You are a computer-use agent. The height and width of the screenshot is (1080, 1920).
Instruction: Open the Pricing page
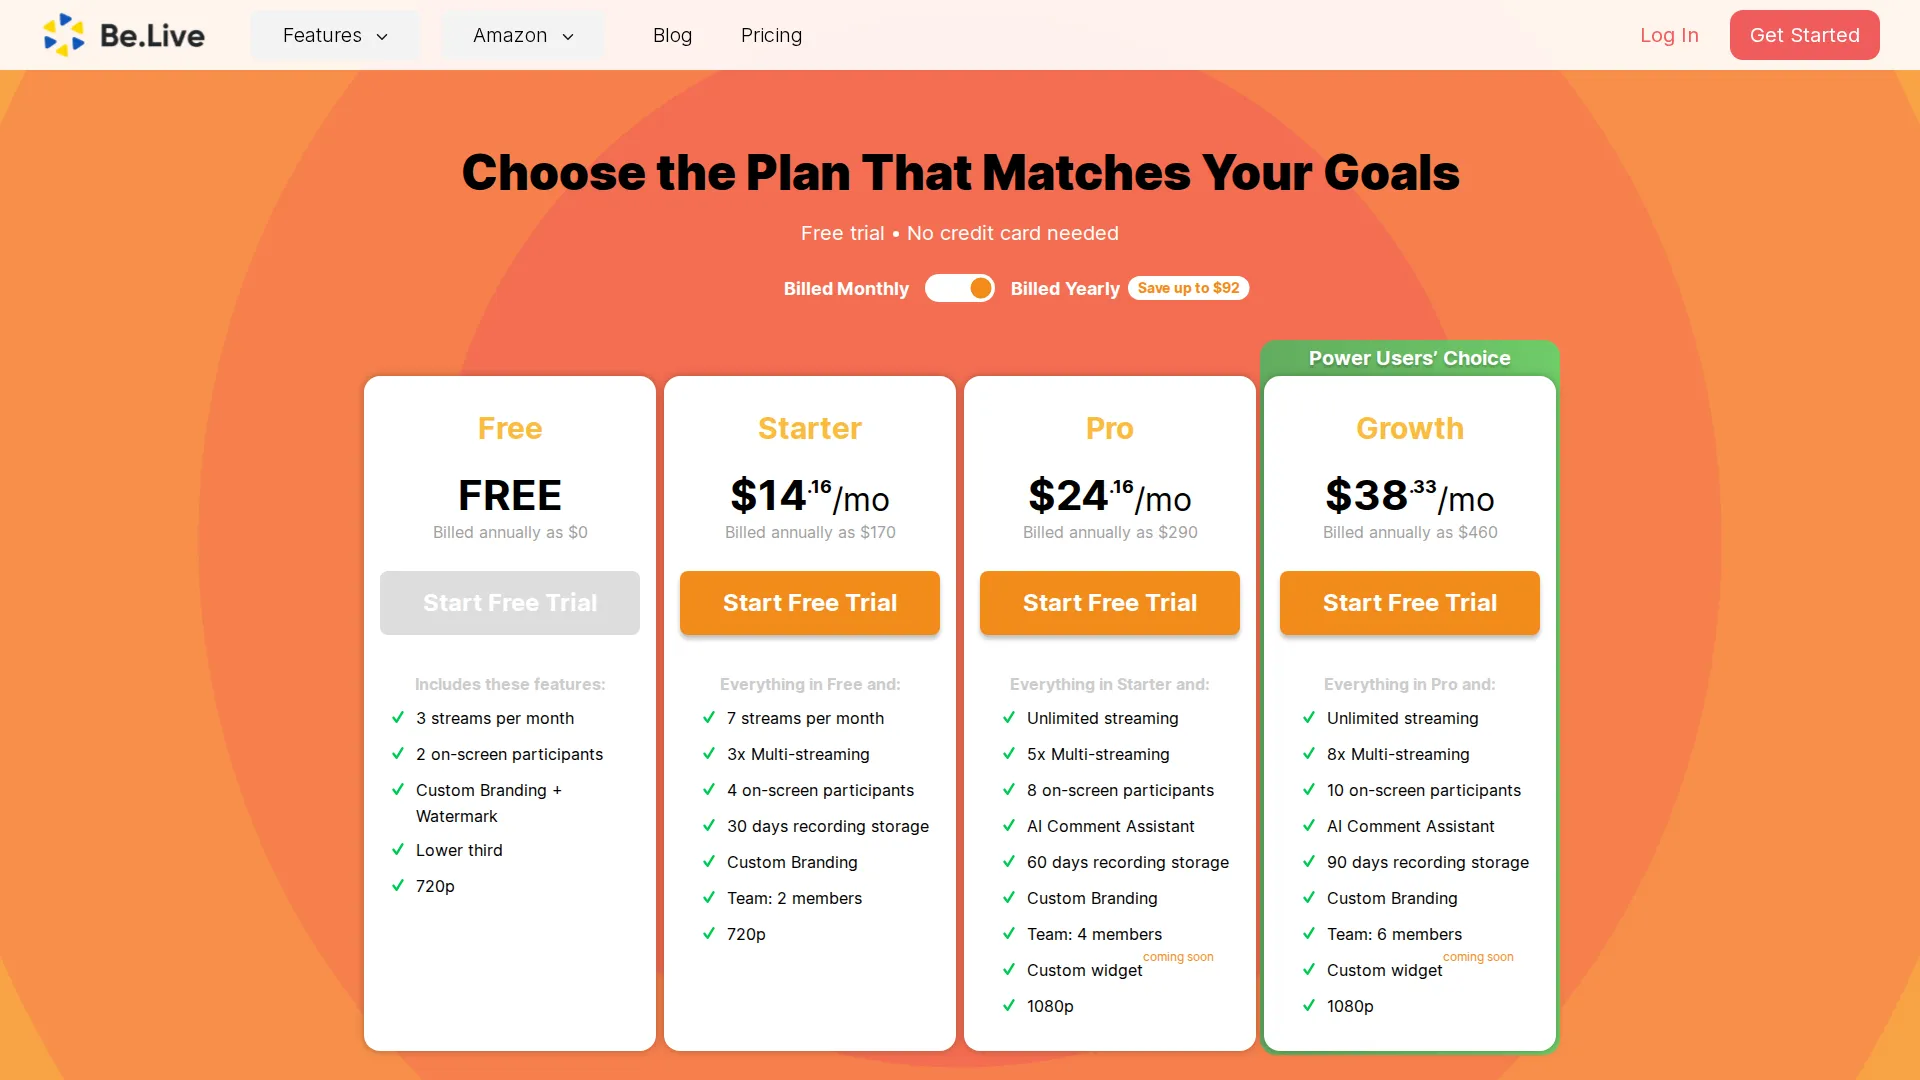pos(771,35)
